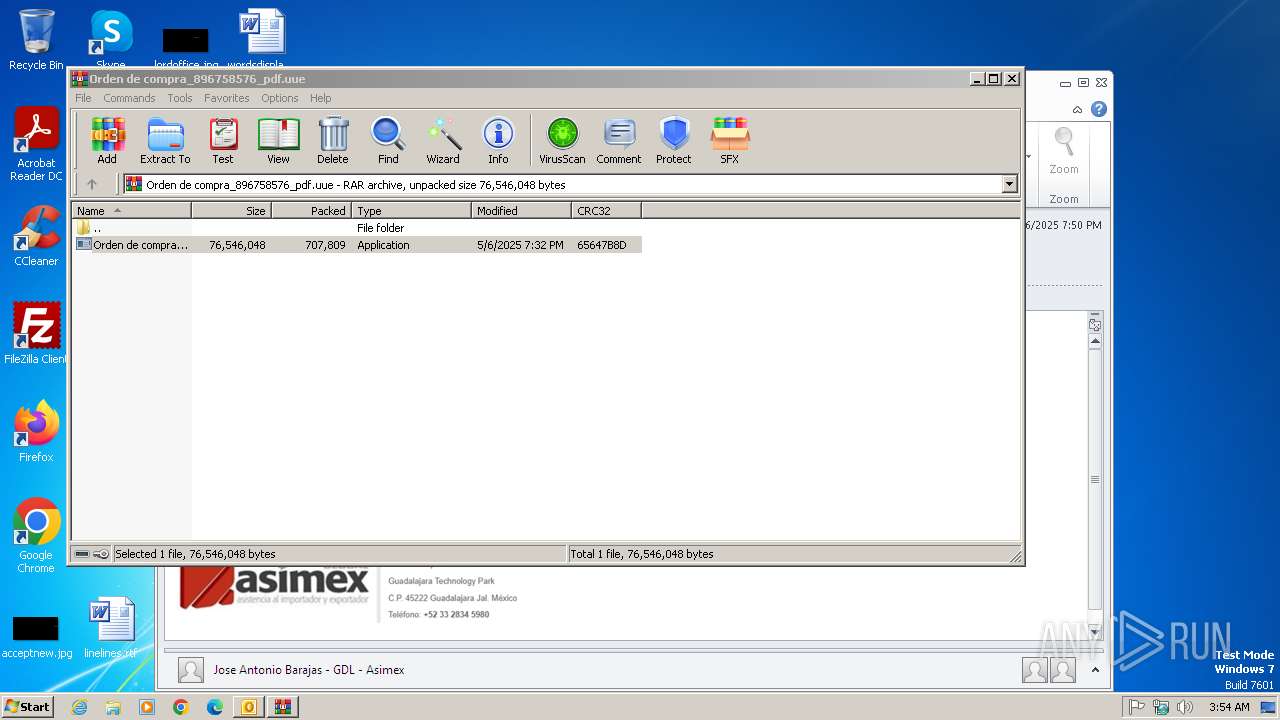Click Jose Antonio Barajas contact name
1280x720 pixels.
[x=308, y=670]
